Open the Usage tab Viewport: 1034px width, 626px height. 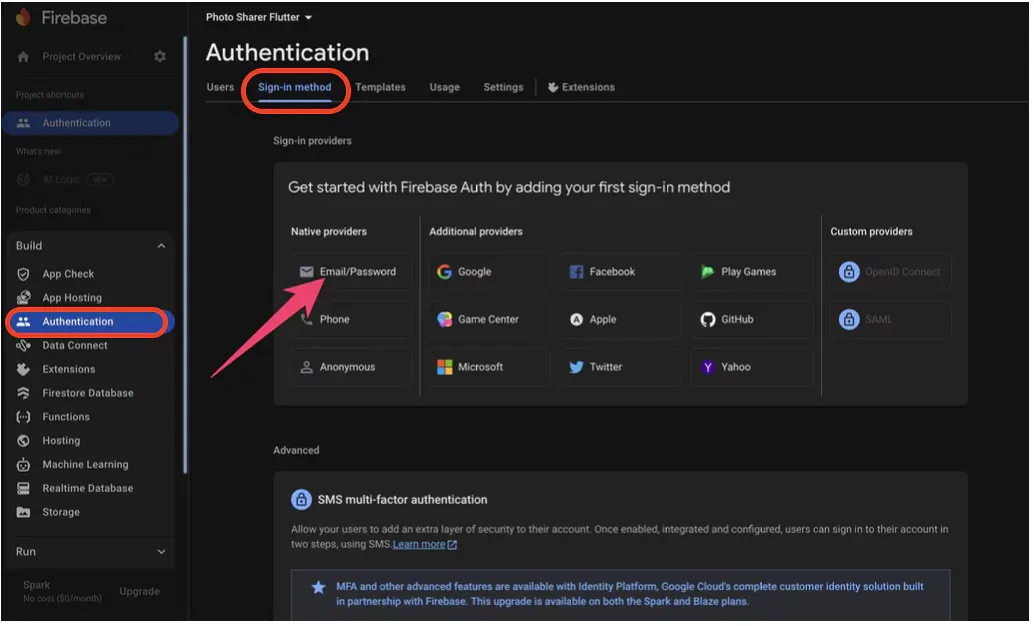click(444, 87)
